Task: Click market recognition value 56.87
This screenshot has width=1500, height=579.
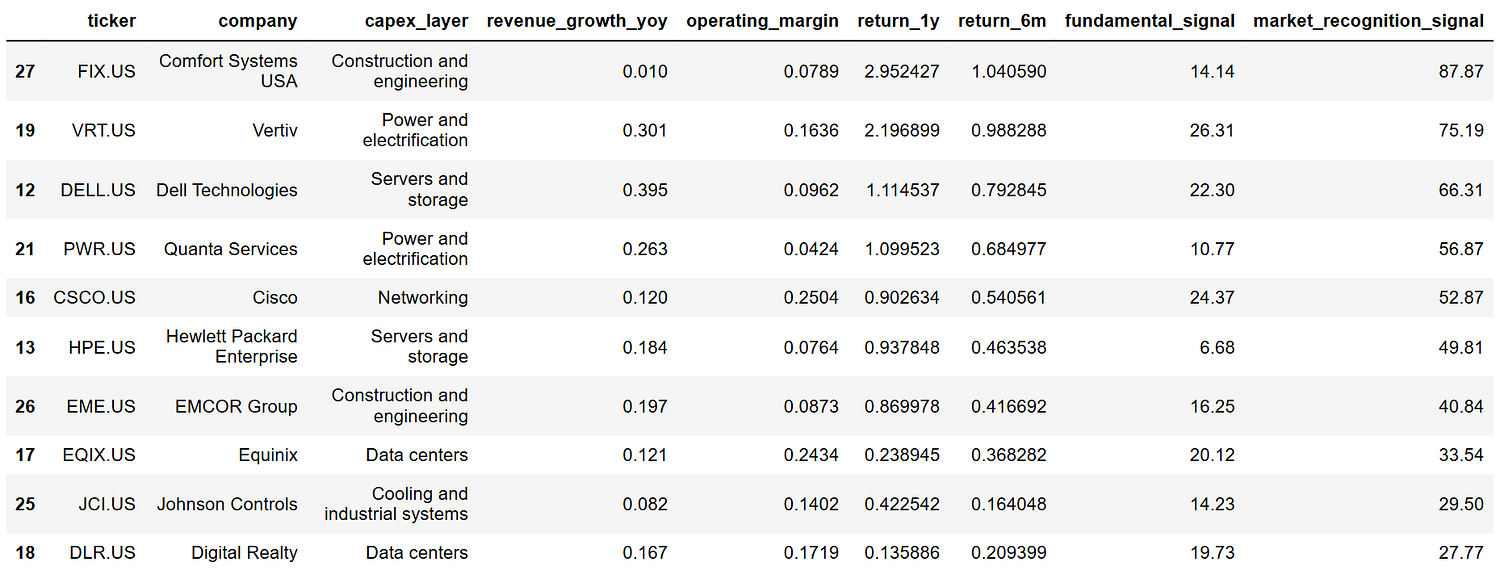Action: tap(1462, 249)
